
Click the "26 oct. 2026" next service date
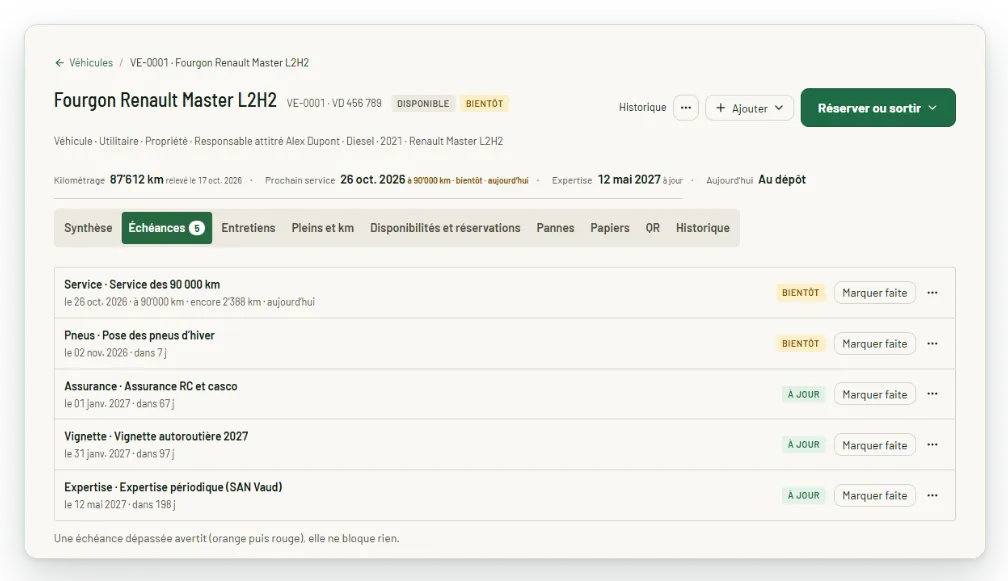coord(373,180)
